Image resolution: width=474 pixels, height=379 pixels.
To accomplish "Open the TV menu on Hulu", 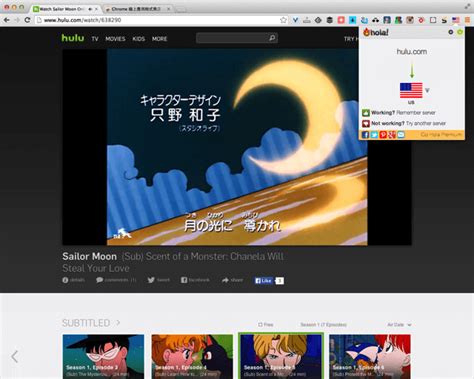I will (x=95, y=39).
